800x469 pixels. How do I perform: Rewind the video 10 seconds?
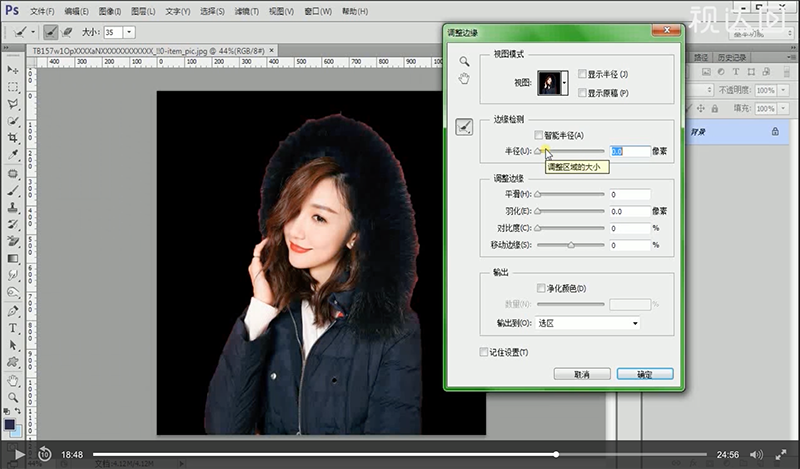click(x=44, y=454)
